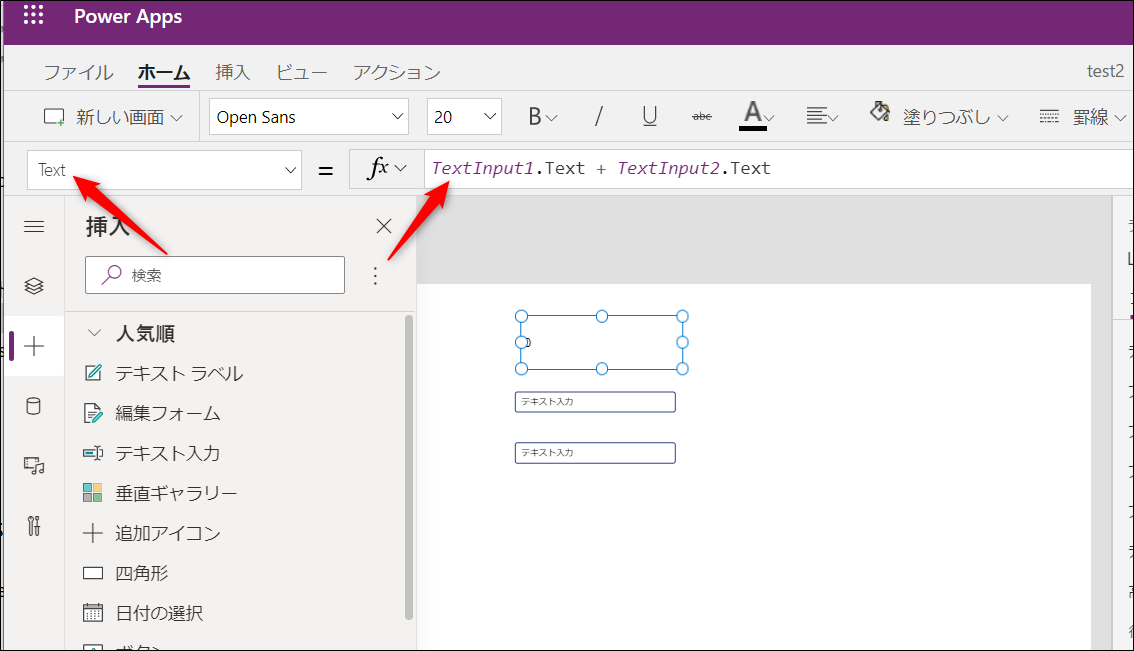Select the insert plus sidebar icon
The width and height of the screenshot is (1134, 651).
tap(34, 346)
